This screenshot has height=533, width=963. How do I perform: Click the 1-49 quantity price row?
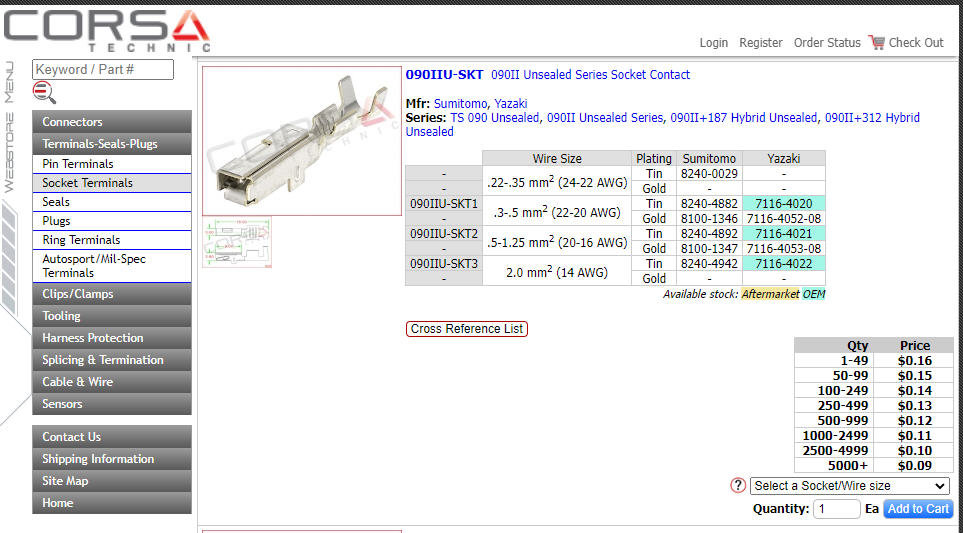[x=874, y=360]
